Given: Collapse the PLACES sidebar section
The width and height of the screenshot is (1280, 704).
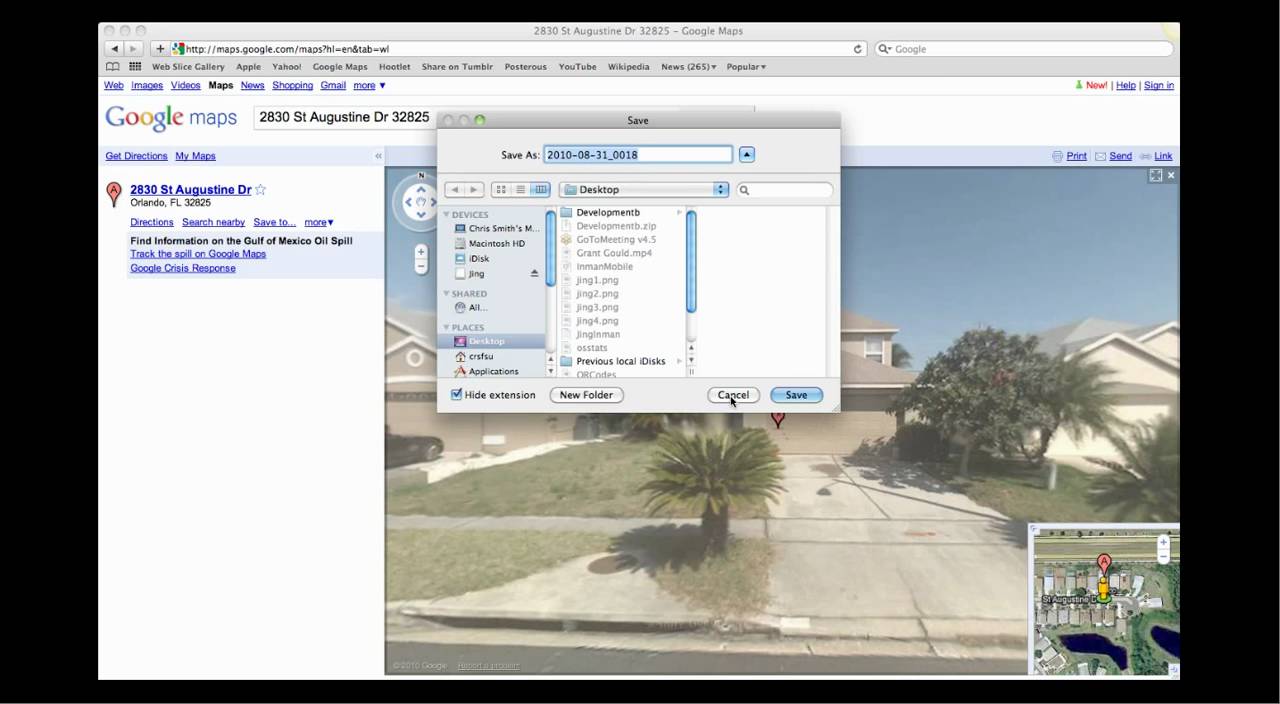Looking at the screenshot, I should (x=447, y=328).
